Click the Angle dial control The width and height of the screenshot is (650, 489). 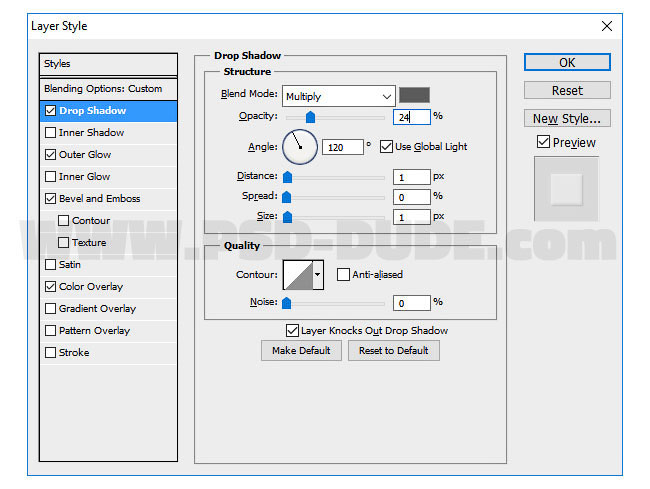click(300, 147)
